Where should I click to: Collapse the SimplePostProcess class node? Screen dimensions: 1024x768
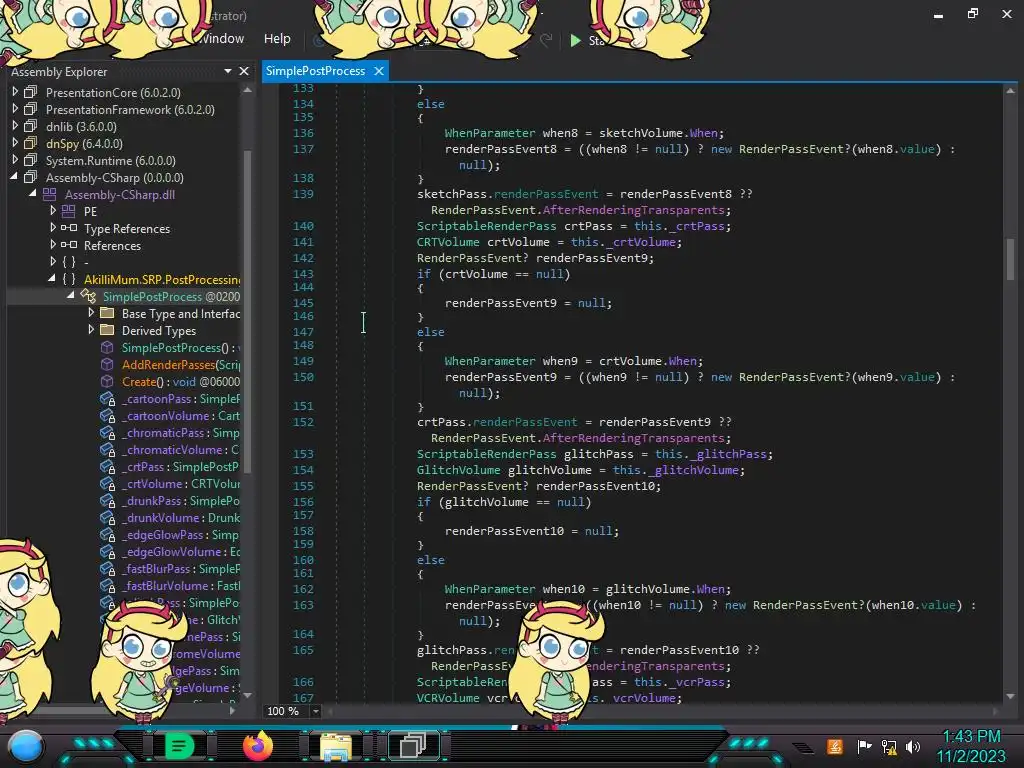click(71, 296)
